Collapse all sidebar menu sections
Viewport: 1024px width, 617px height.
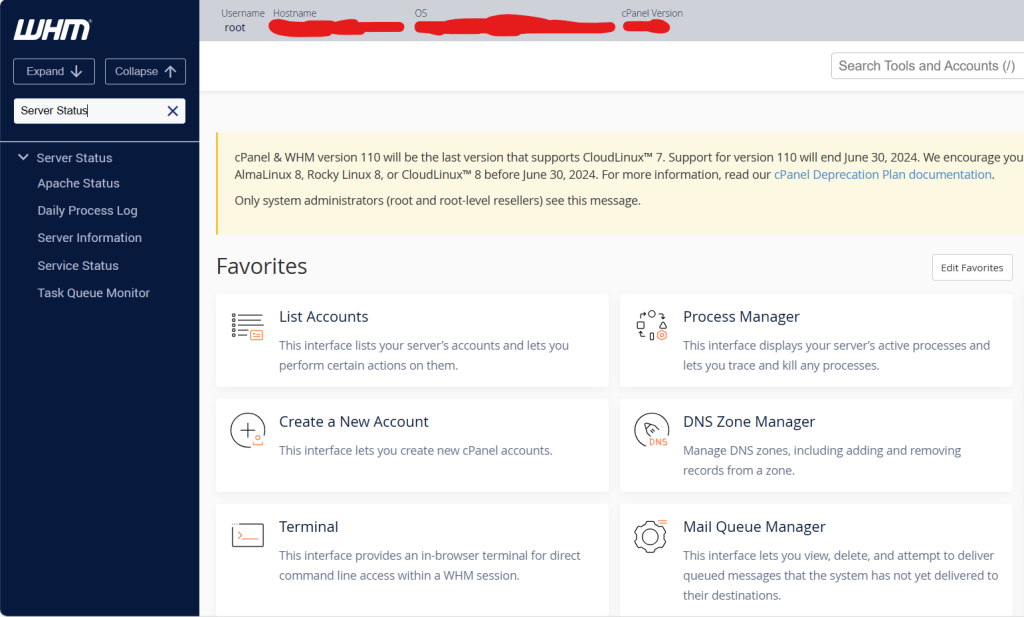pyautogui.click(x=145, y=71)
